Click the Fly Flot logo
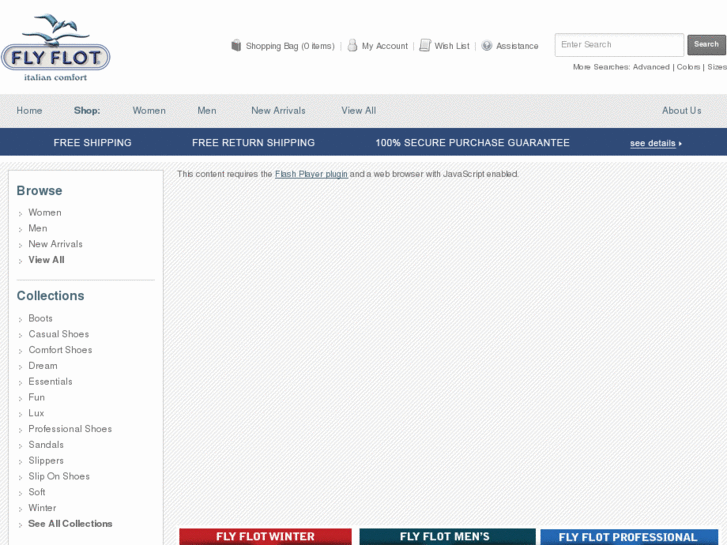Image resolution: width=727 pixels, height=545 pixels. tap(56, 48)
